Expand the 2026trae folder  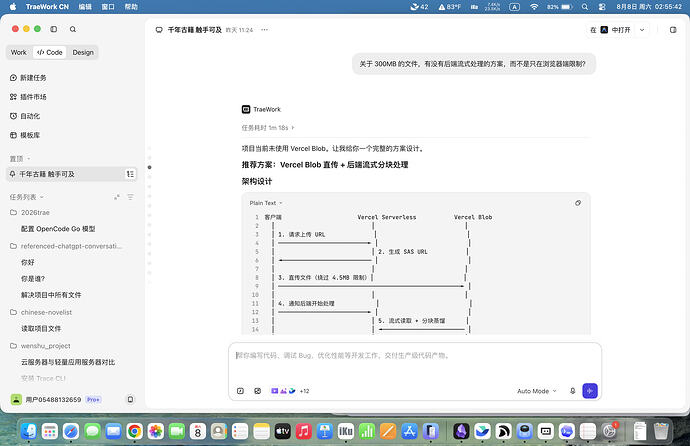pos(30,212)
